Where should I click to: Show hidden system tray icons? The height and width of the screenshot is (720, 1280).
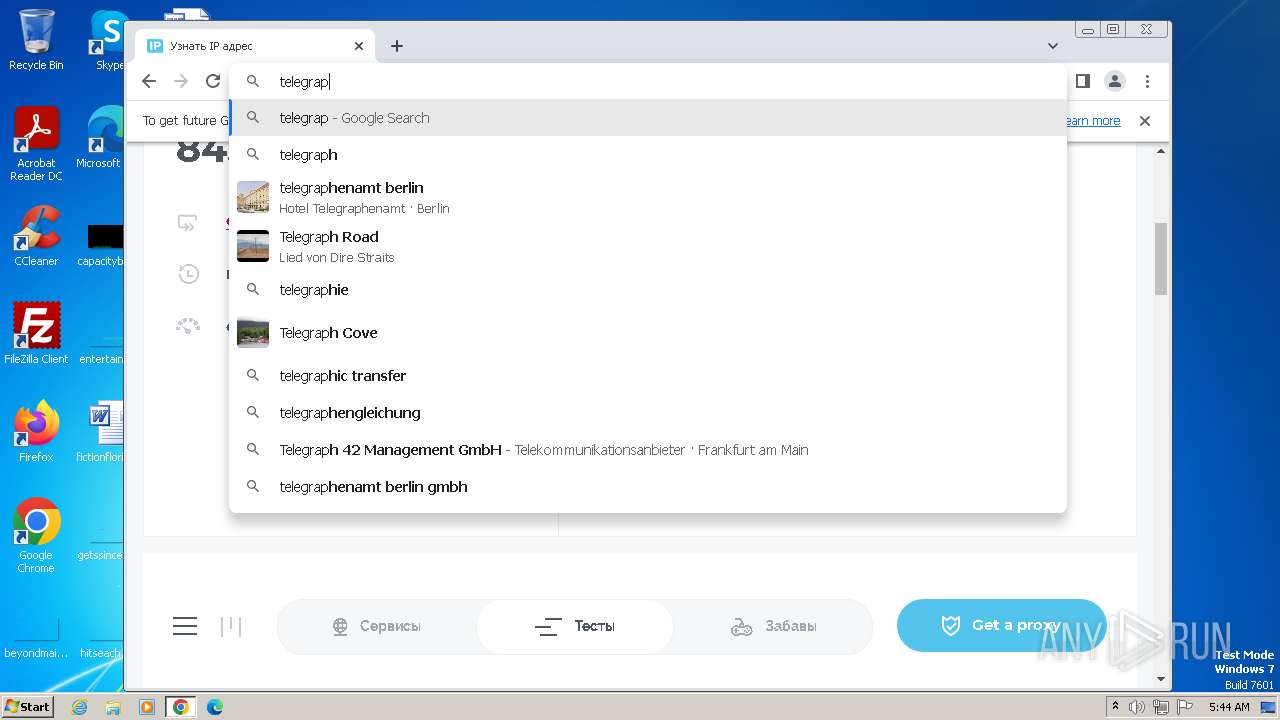coord(1116,706)
